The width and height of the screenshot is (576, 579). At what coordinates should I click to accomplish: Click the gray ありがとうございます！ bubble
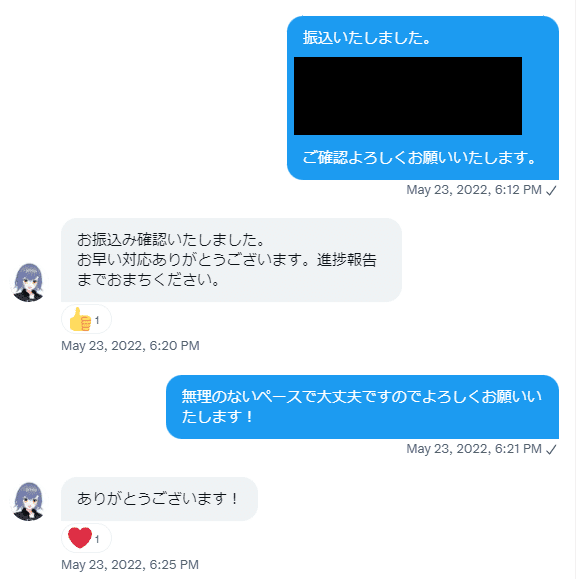[159, 499]
